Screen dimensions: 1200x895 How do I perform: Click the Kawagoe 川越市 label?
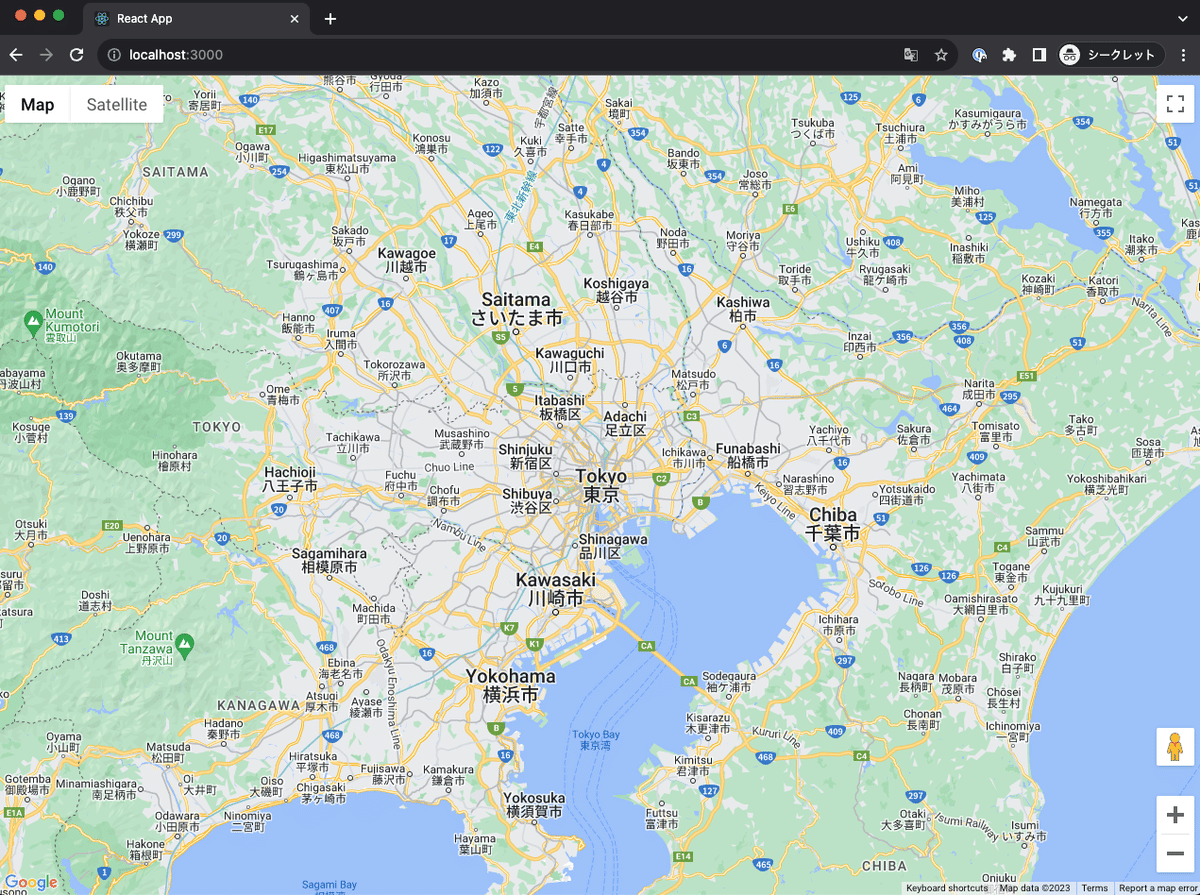coord(406,260)
